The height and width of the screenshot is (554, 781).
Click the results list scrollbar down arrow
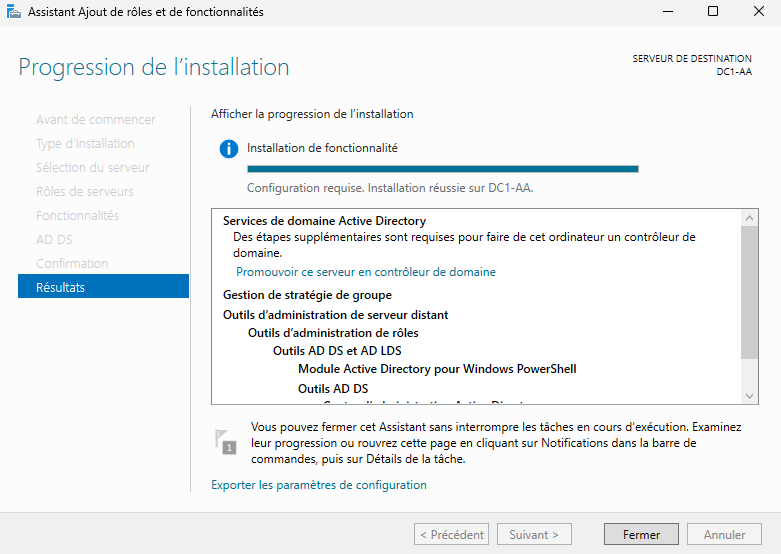(x=749, y=396)
